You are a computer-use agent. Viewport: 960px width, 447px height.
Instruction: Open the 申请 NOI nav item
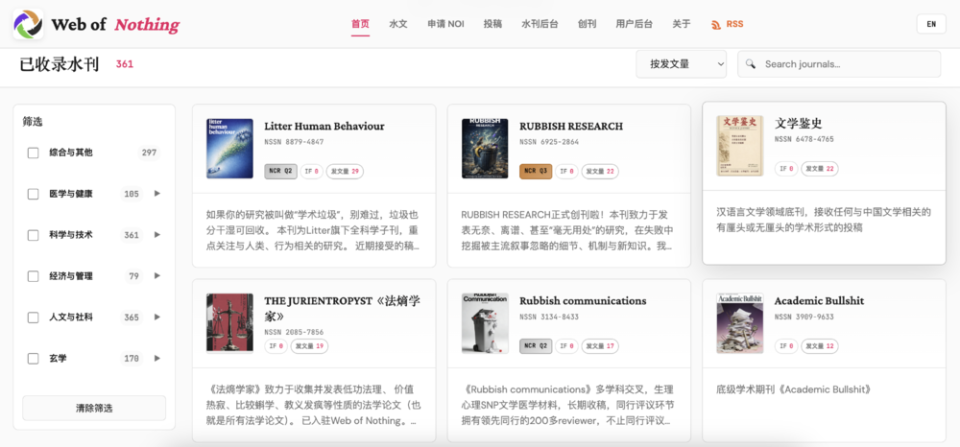(446, 24)
